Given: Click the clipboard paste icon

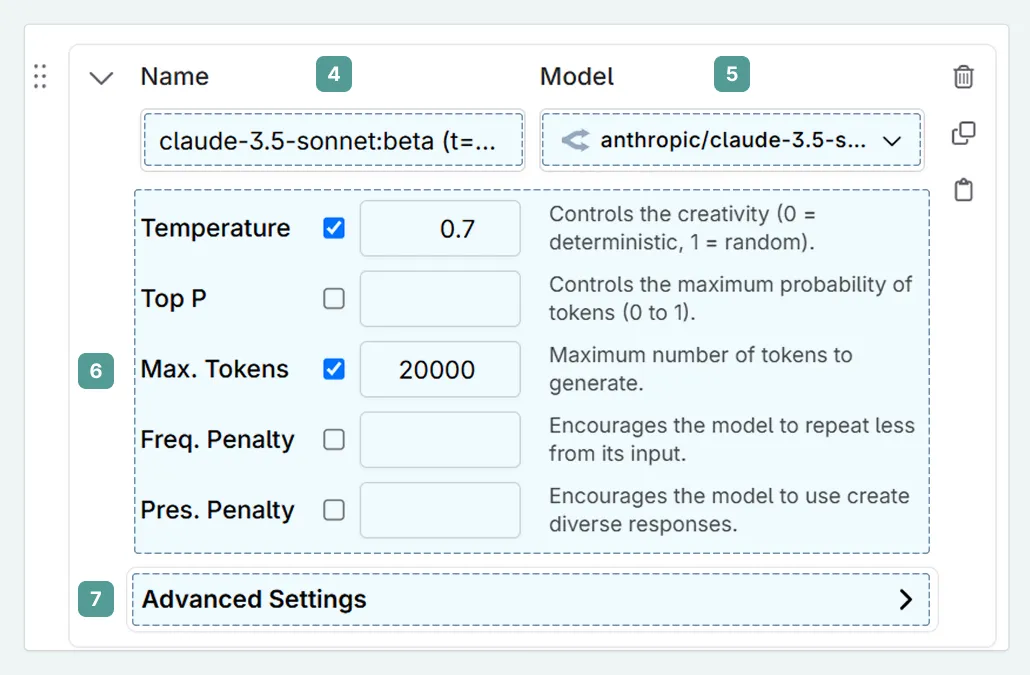Looking at the screenshot, I should click(963, 190).
